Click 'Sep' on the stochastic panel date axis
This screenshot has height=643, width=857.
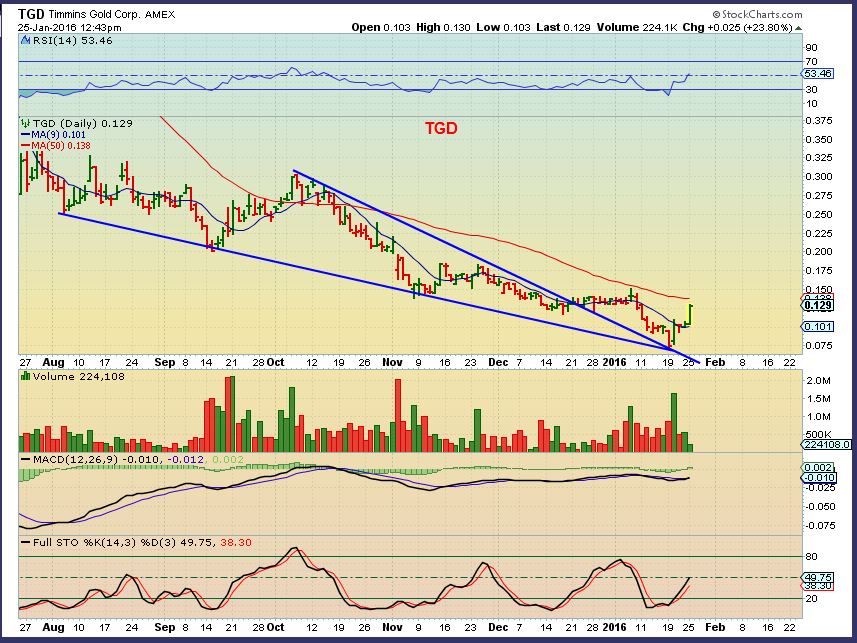pos(165,627)
